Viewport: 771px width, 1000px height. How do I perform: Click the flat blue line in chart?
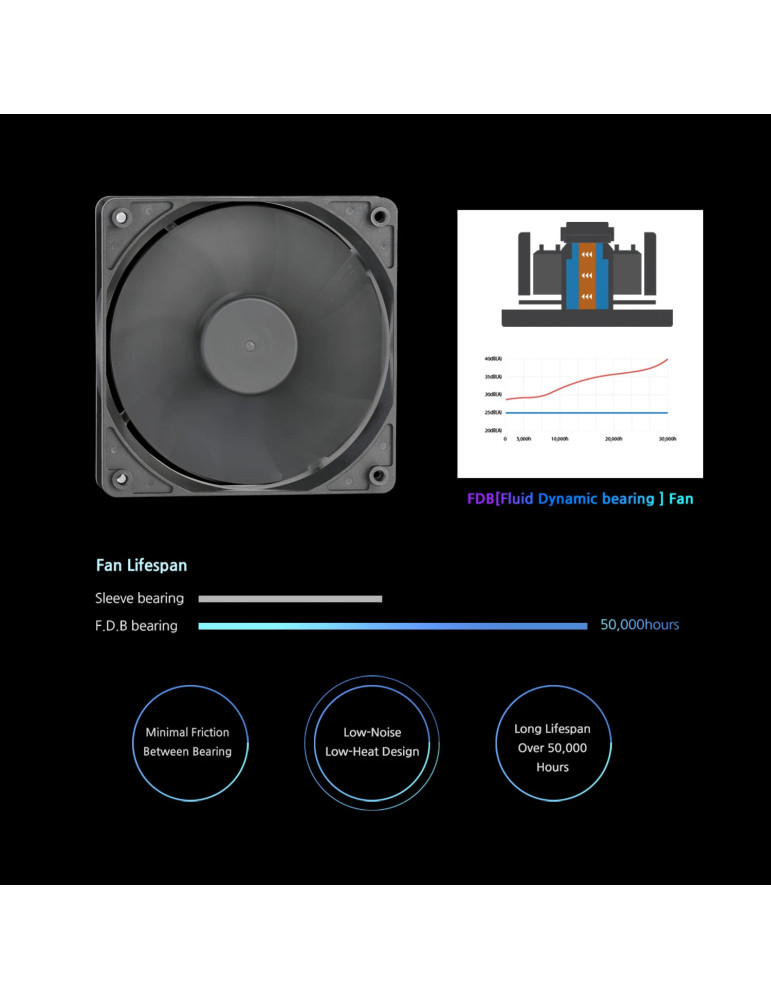pyautogui.click(x=586, y=412)
